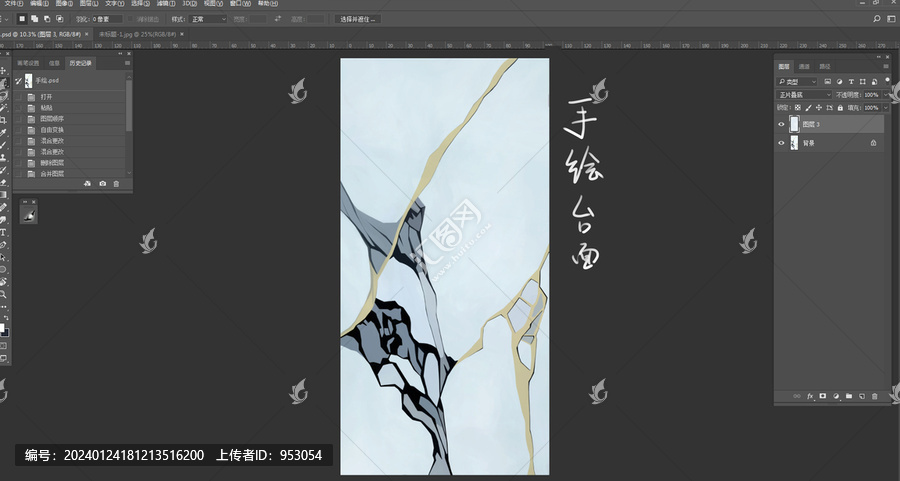Add layer mask icon in Layers panel
The height and width of the screenshot is (481, 900).
(823, 396)
